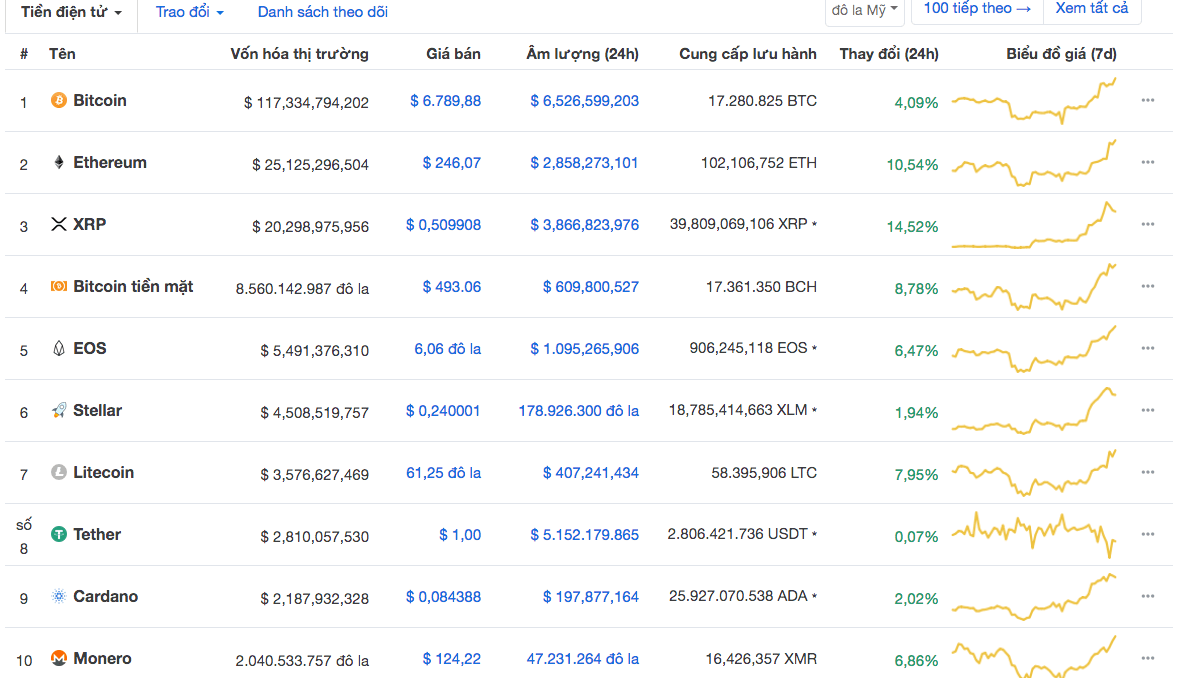This screenshot has height=678, width=1178.
Task: Click the Monero logo icon
Action: (x=59, y=658)
